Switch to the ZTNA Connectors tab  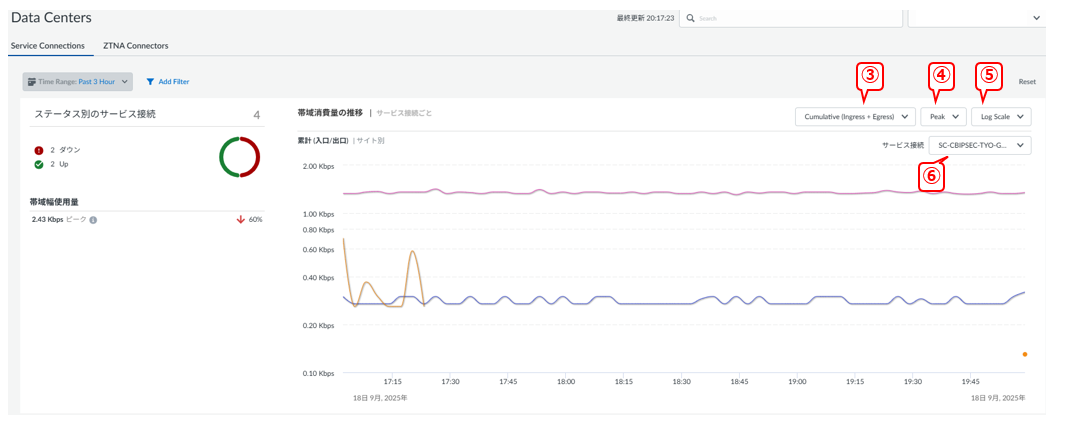(136, 46)
